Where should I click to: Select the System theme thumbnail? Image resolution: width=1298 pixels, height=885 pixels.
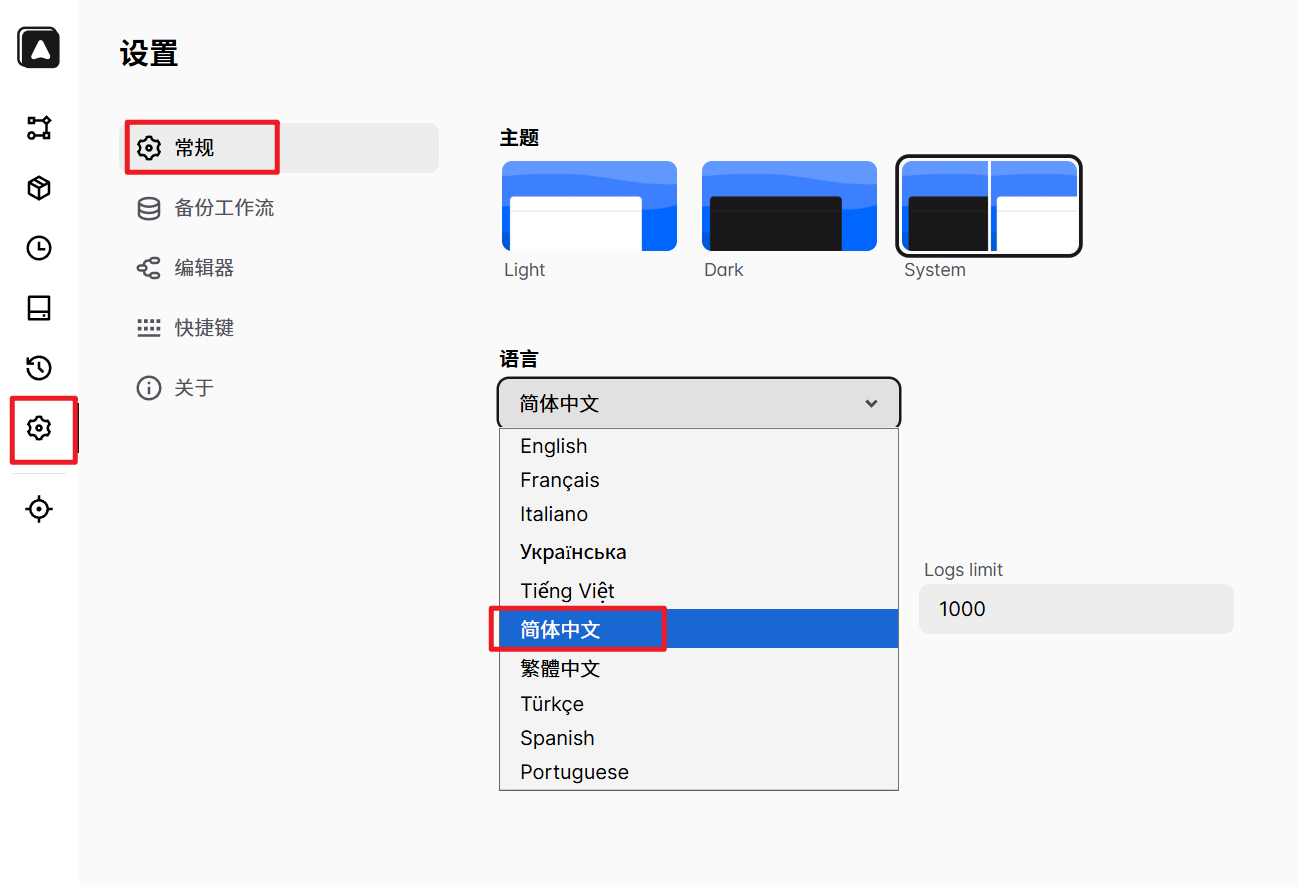pos(989,206)
